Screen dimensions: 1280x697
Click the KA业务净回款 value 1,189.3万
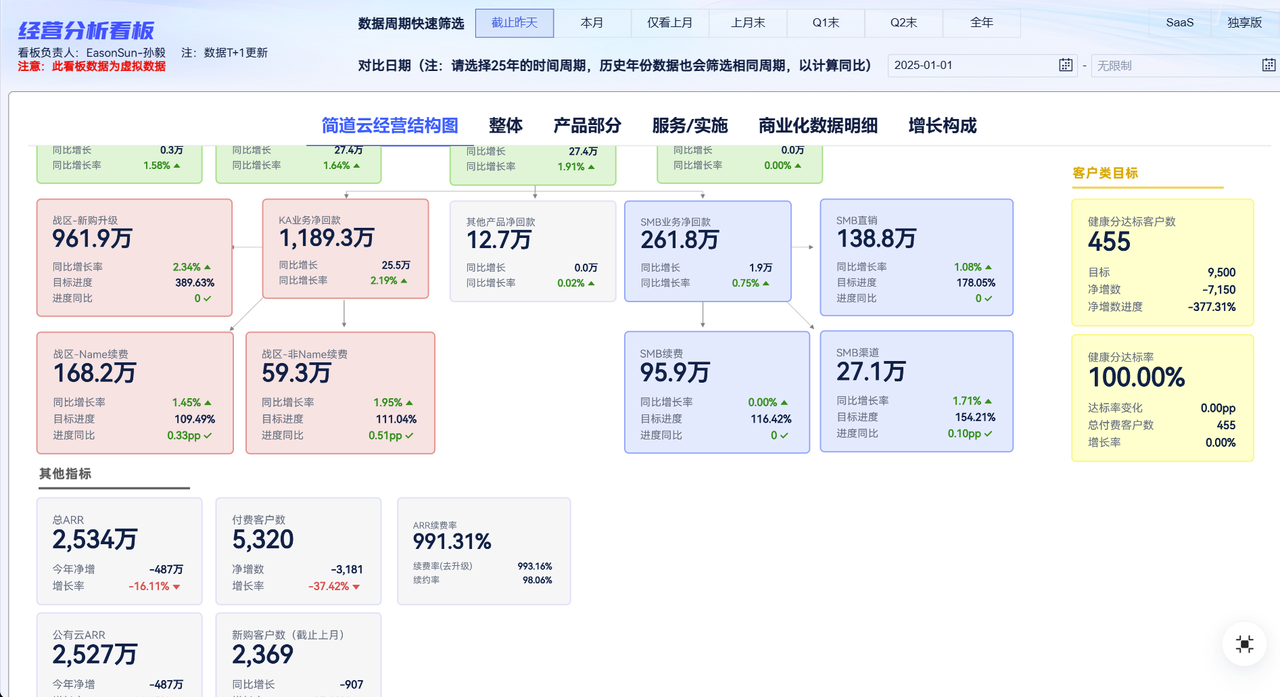click(x=327, y=238)
